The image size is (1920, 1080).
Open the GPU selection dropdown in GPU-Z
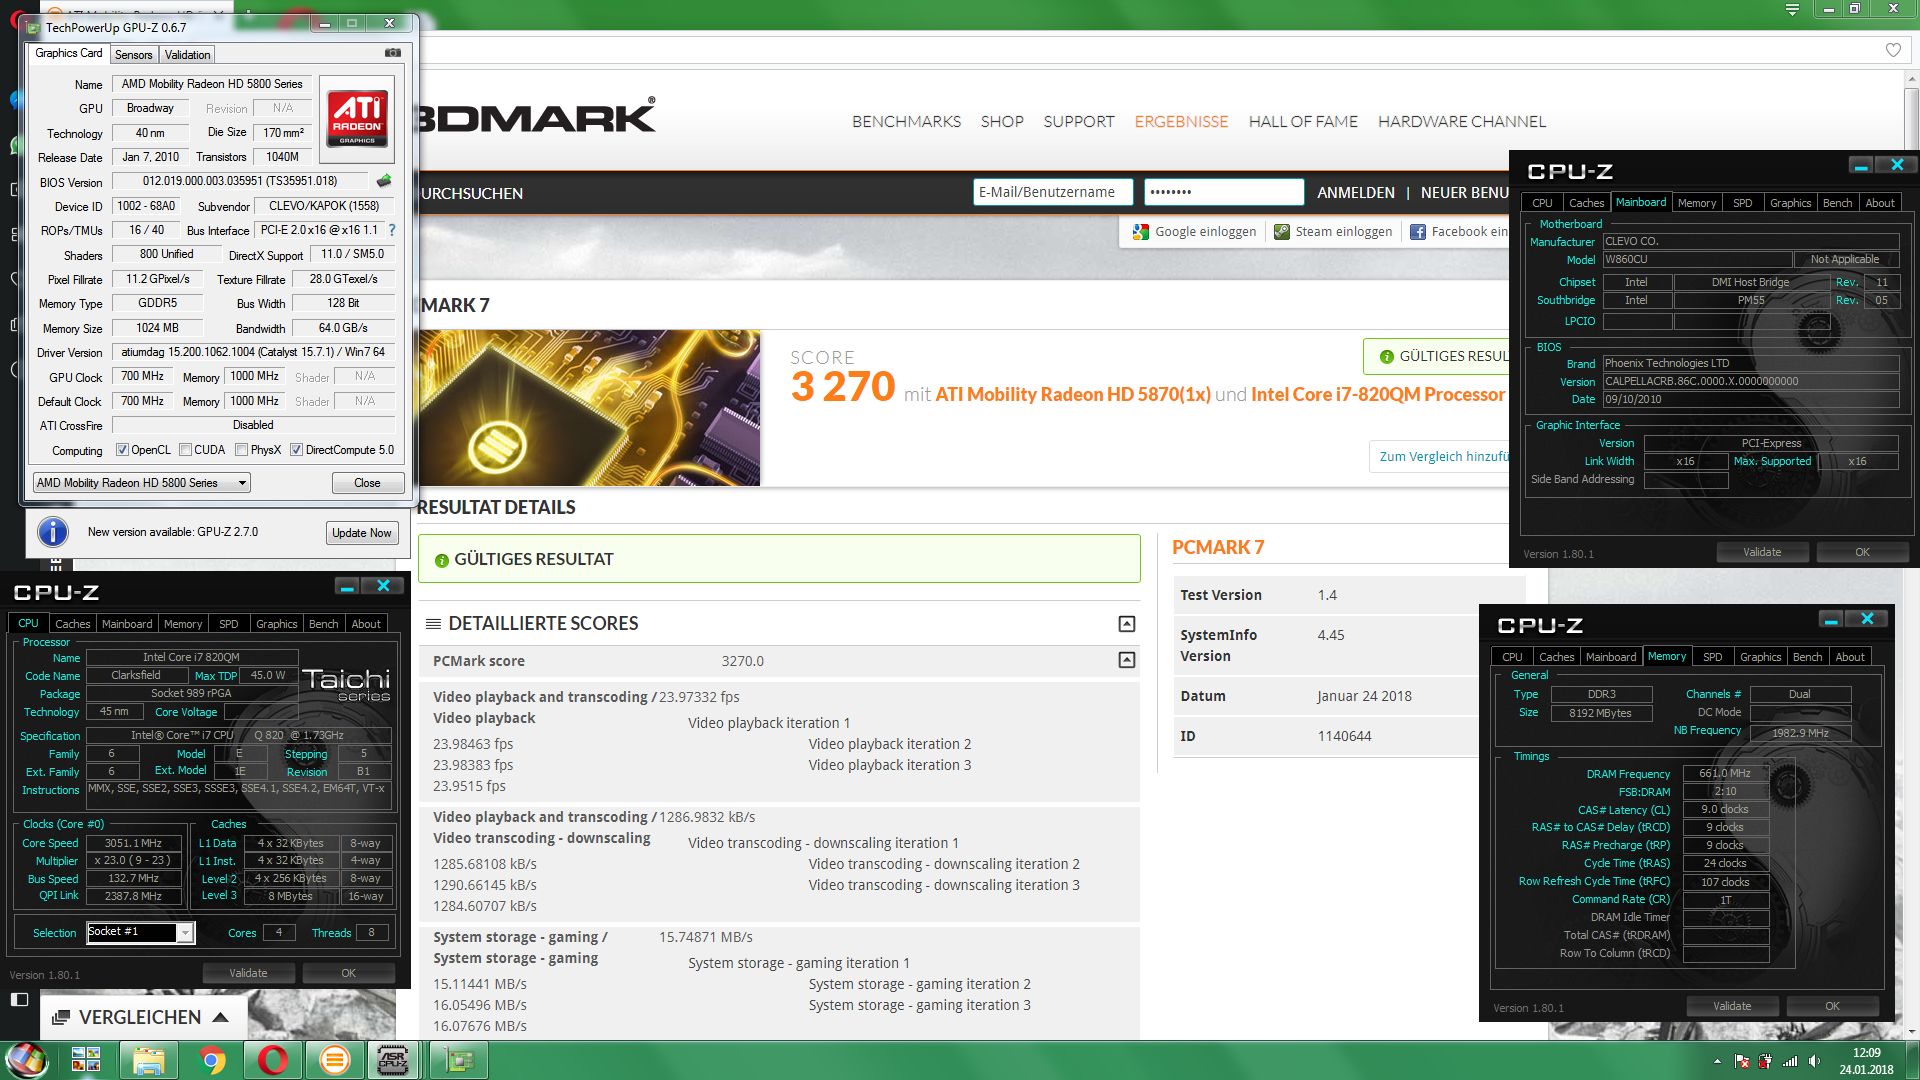click(141, 483)
